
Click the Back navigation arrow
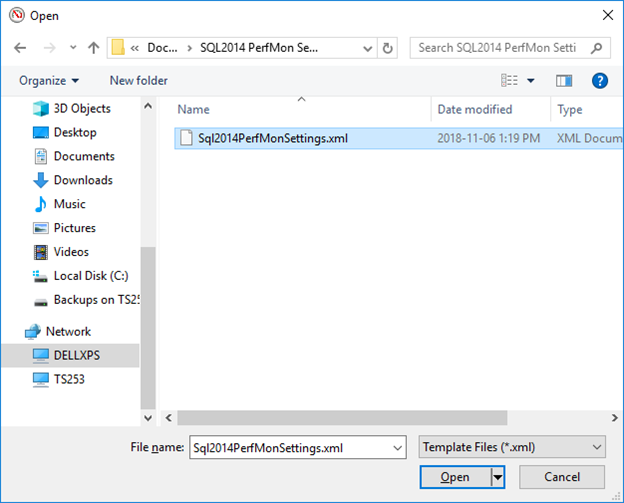coord(20,48)
